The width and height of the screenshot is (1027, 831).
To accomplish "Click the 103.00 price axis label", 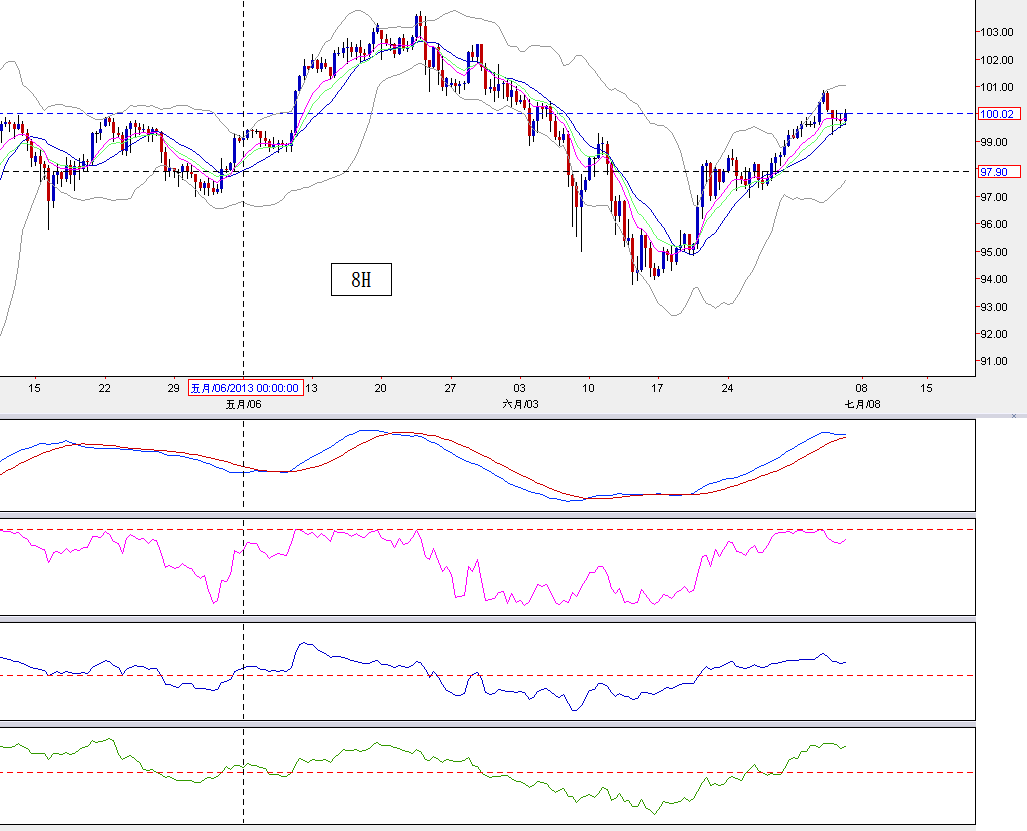I will pos(997,32).
